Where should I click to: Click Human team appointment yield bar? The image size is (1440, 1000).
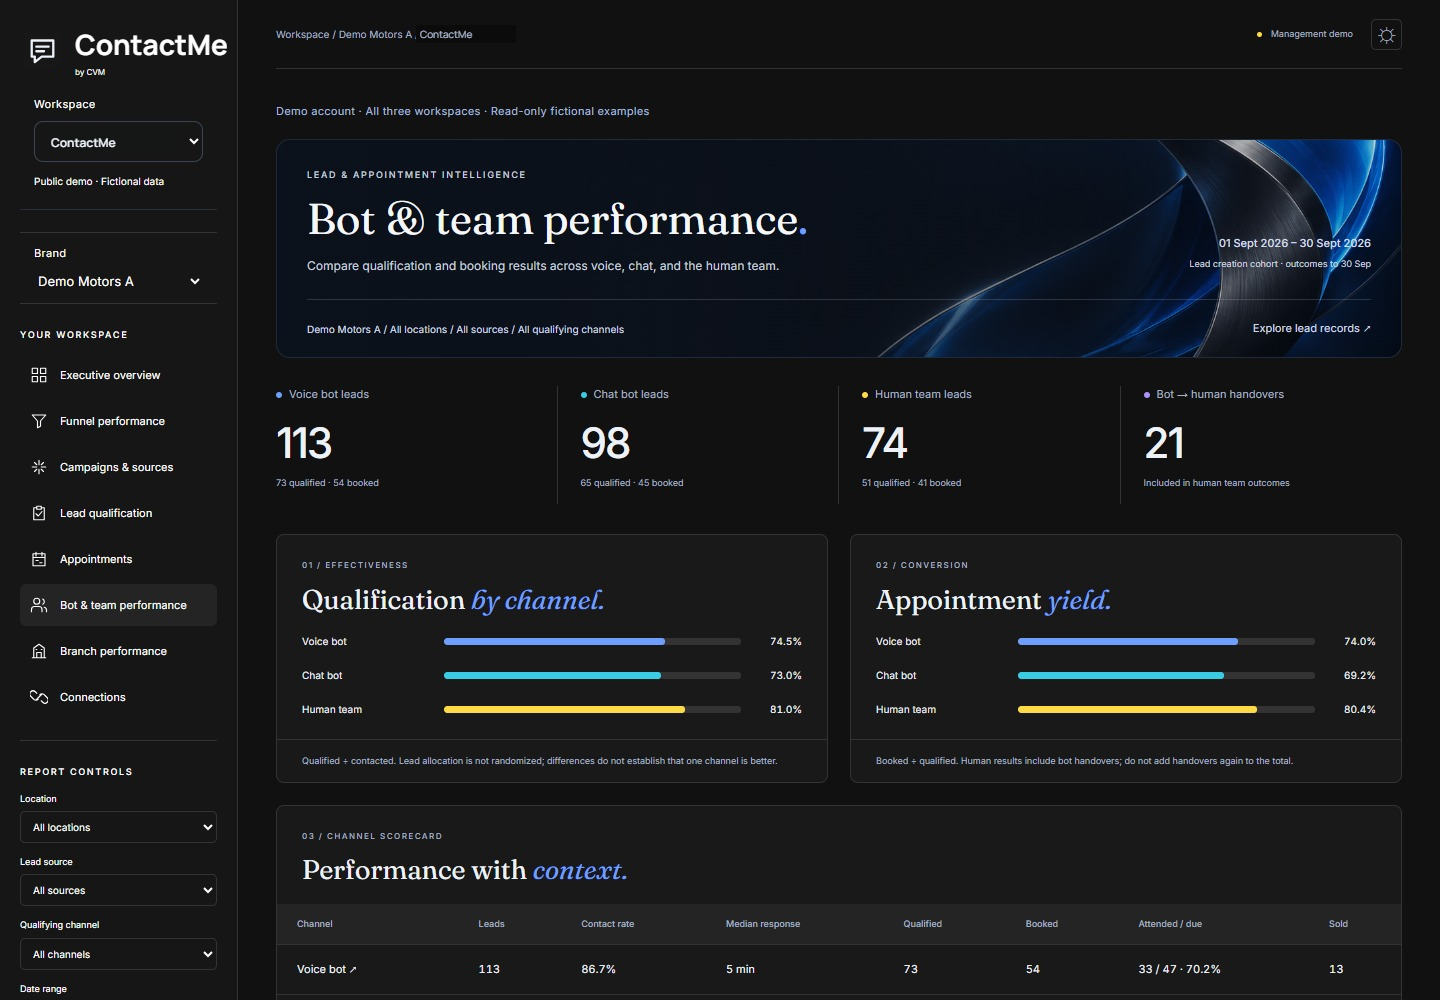(1166, 710)
